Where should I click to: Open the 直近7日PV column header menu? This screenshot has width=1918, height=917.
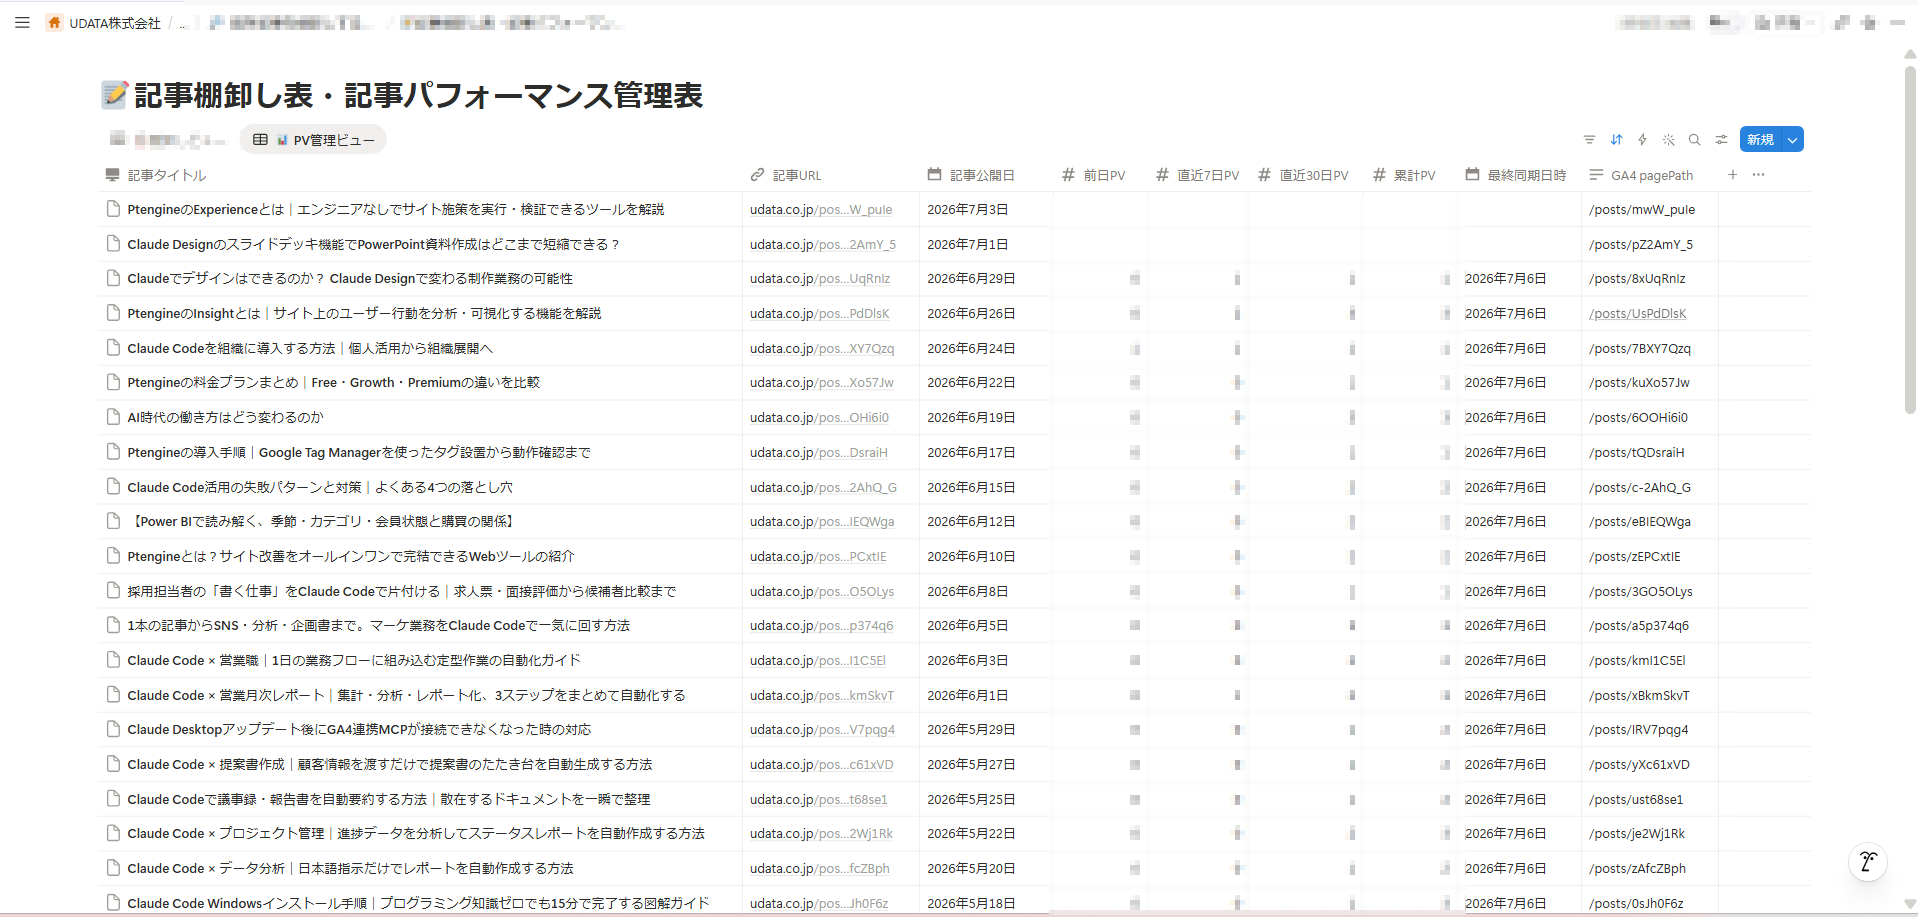pyautogui.click(x=1198, y=175)
